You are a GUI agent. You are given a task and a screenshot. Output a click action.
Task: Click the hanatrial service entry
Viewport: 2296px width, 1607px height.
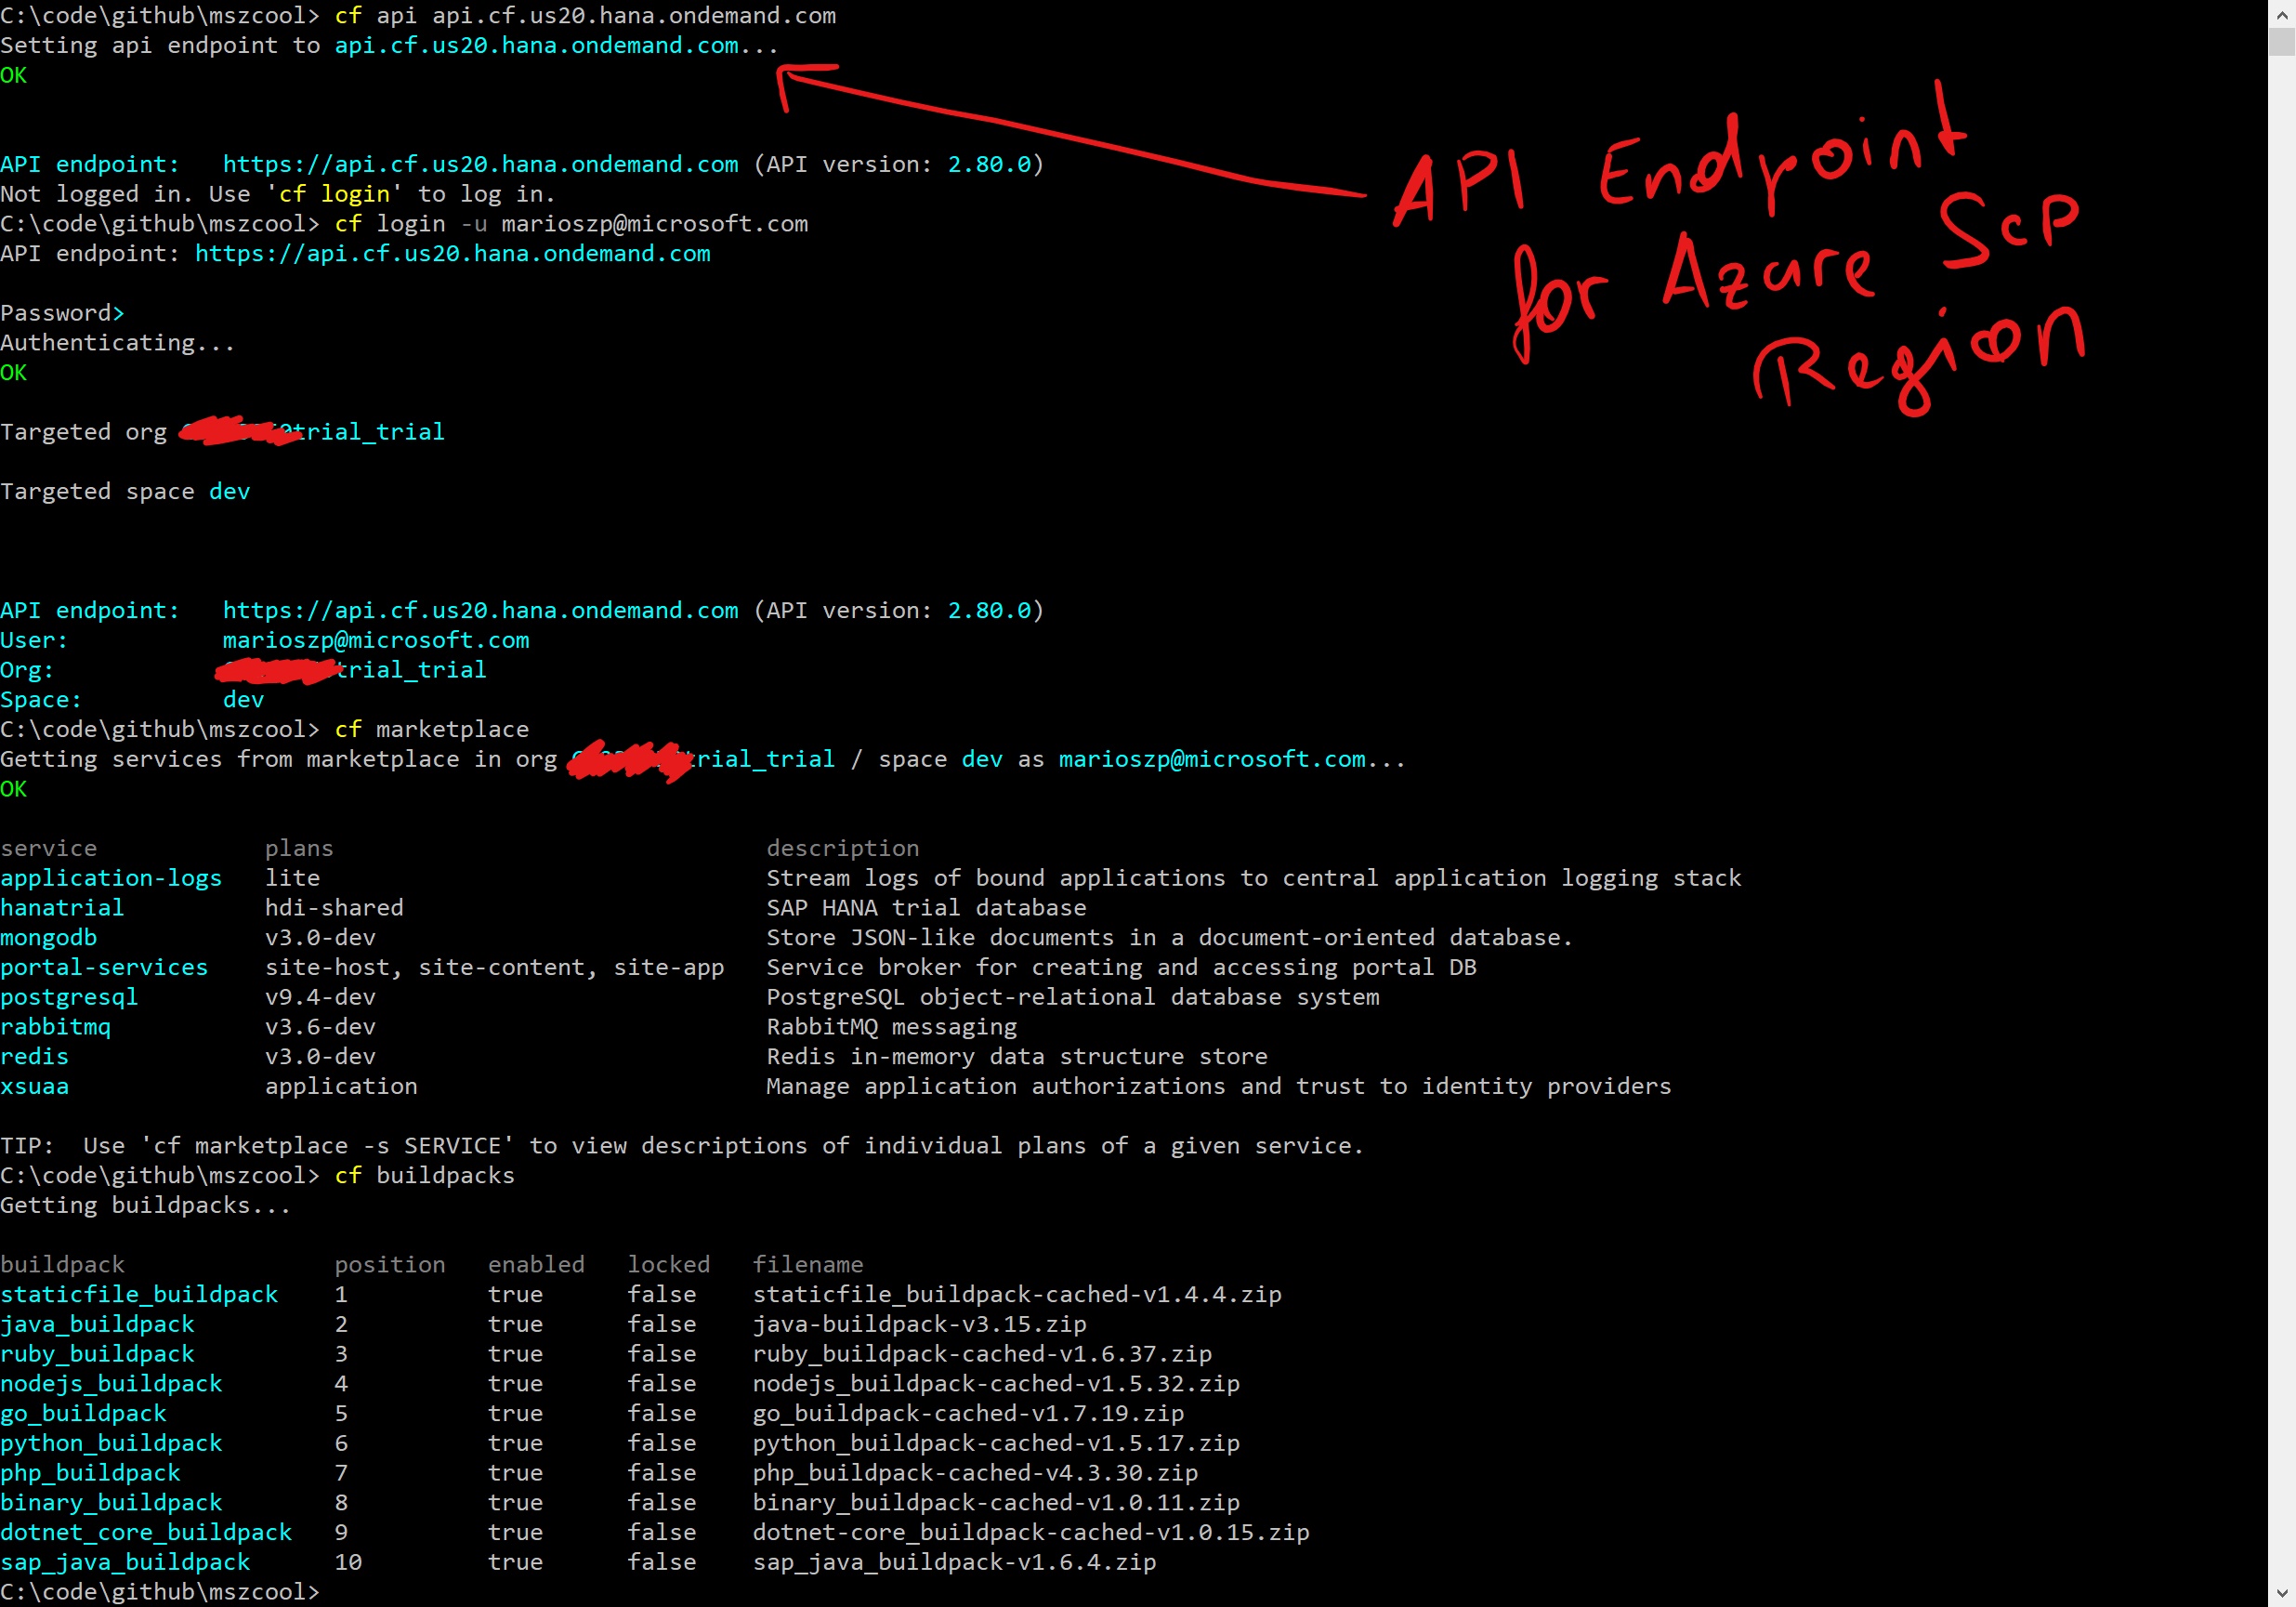click(x=62, y=909)
